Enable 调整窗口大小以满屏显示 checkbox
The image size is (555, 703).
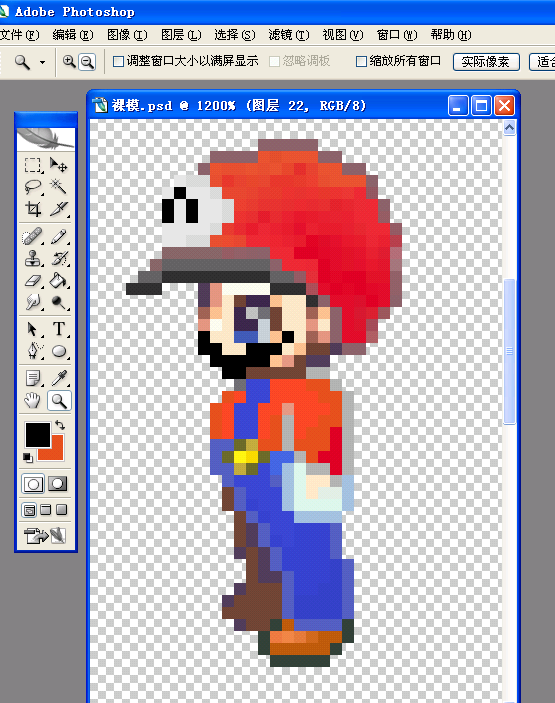[118, 61]
